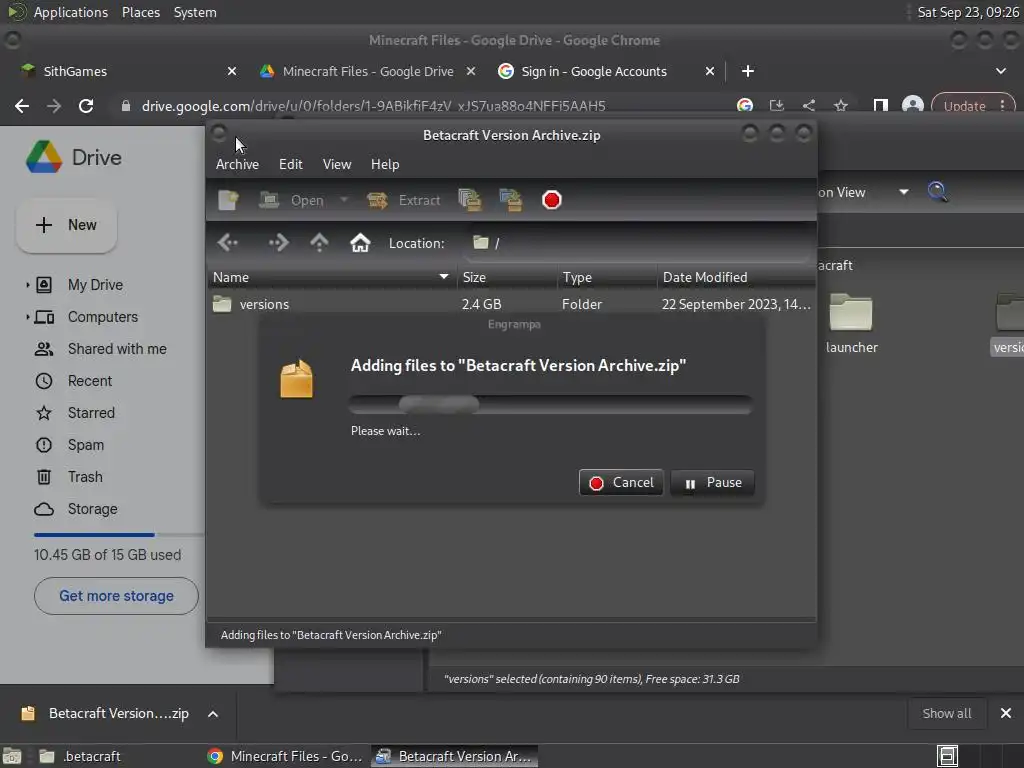Image resolution: width=1024 pixels, height=768 pixels.
Task: Open Starred in Drive sidebar
Action: click(x=91, y=413)
